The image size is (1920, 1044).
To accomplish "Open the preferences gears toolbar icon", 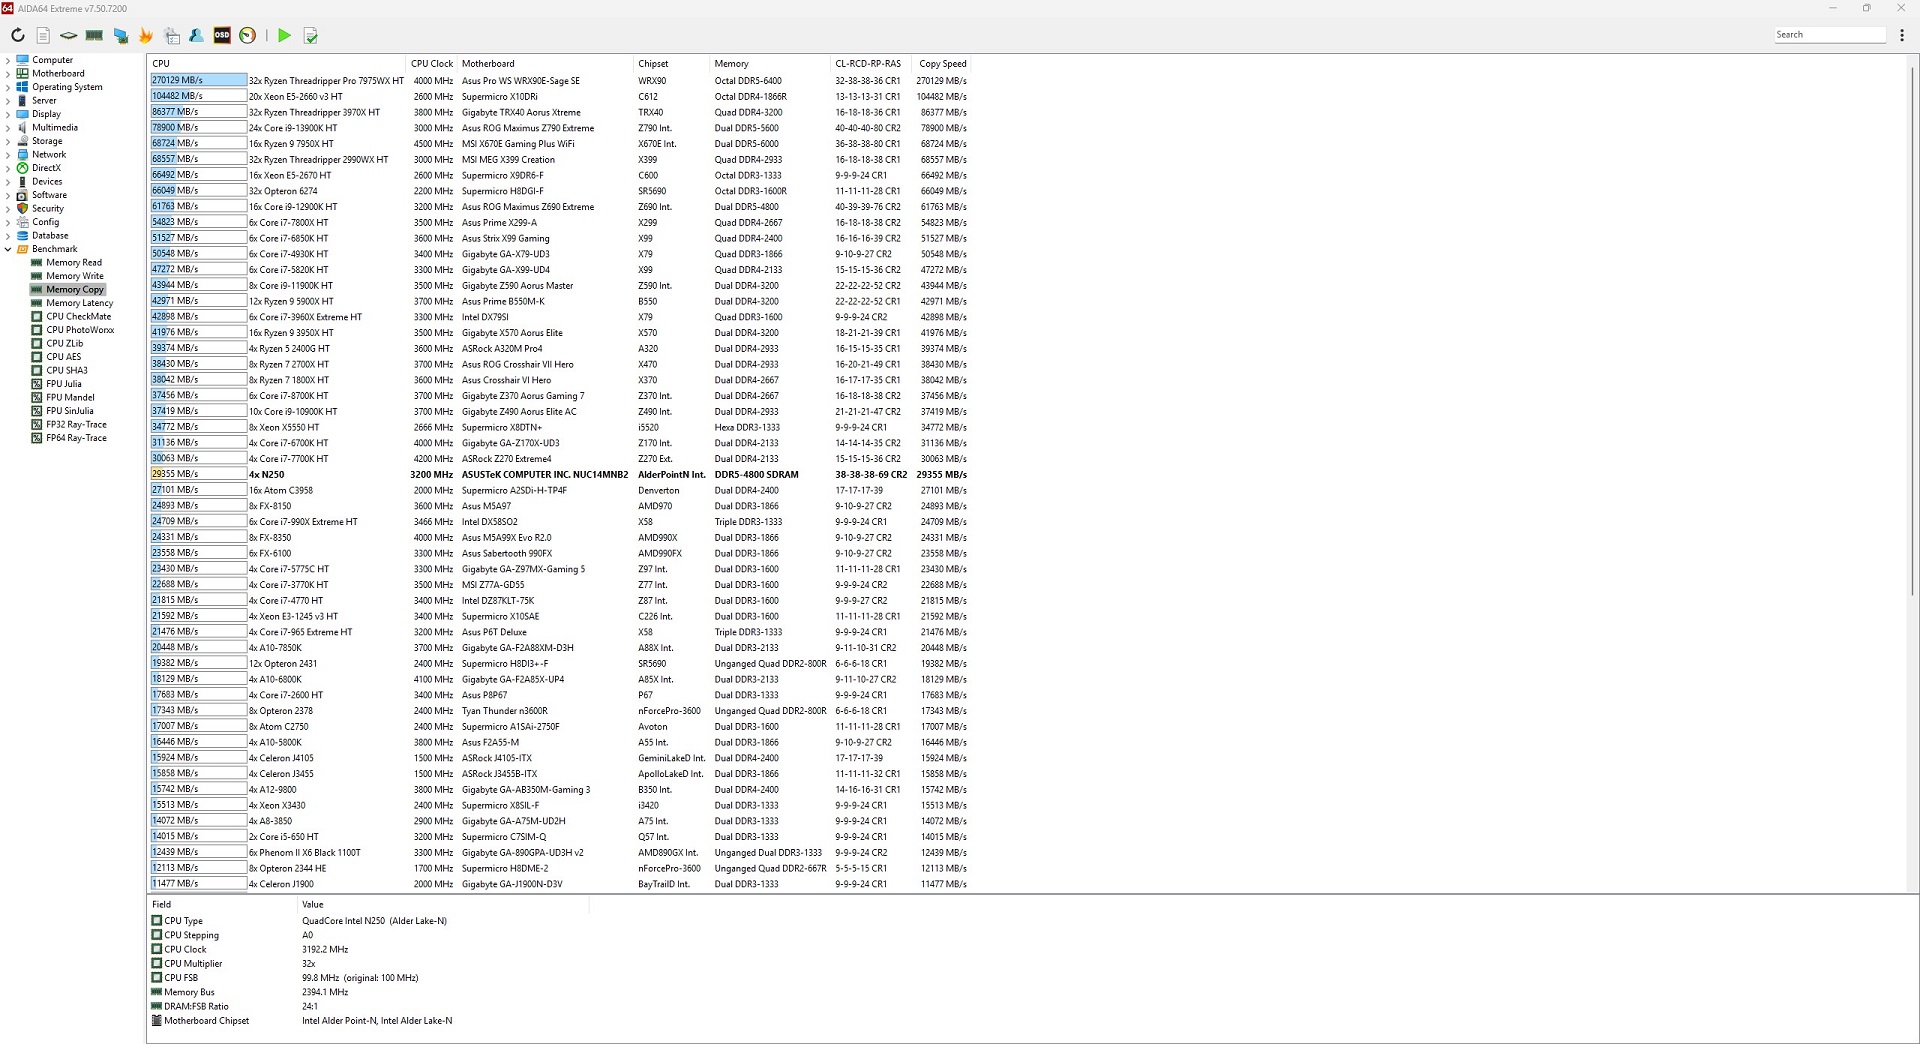I will [x=172, y=35].
